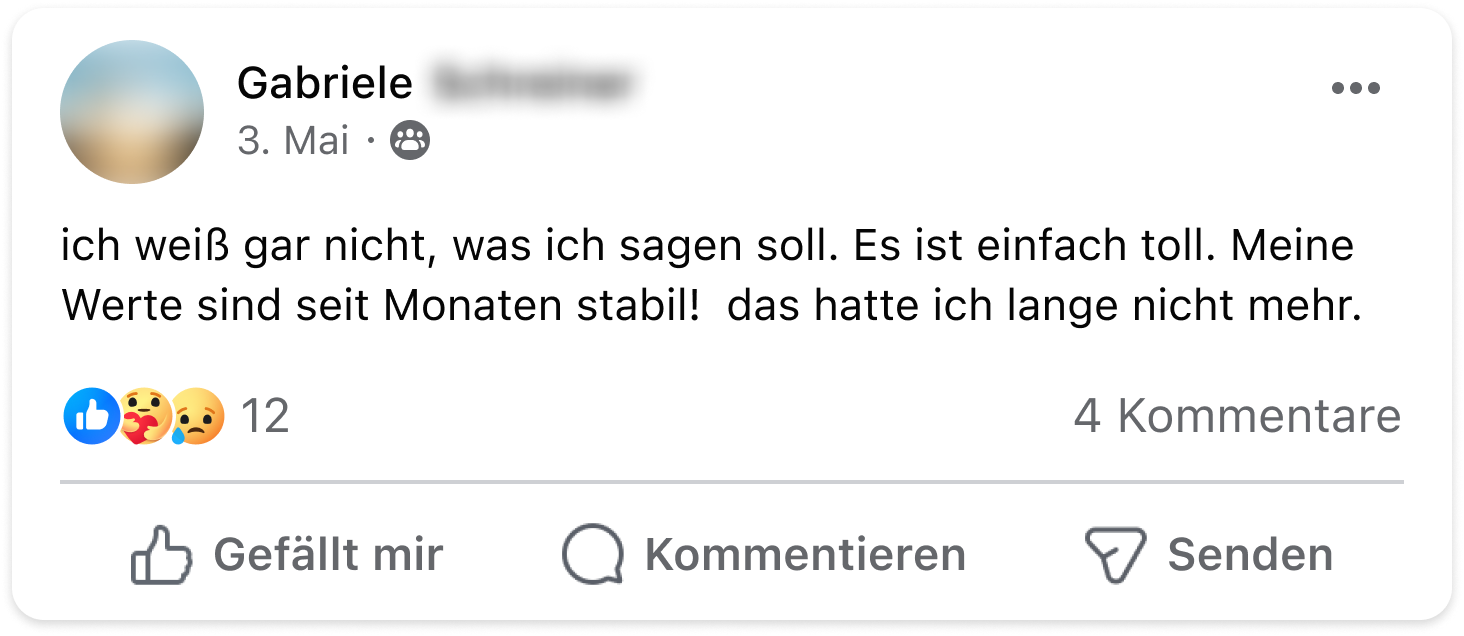
Task: Click the 3. Mai post date
Action: click(293, 141)
